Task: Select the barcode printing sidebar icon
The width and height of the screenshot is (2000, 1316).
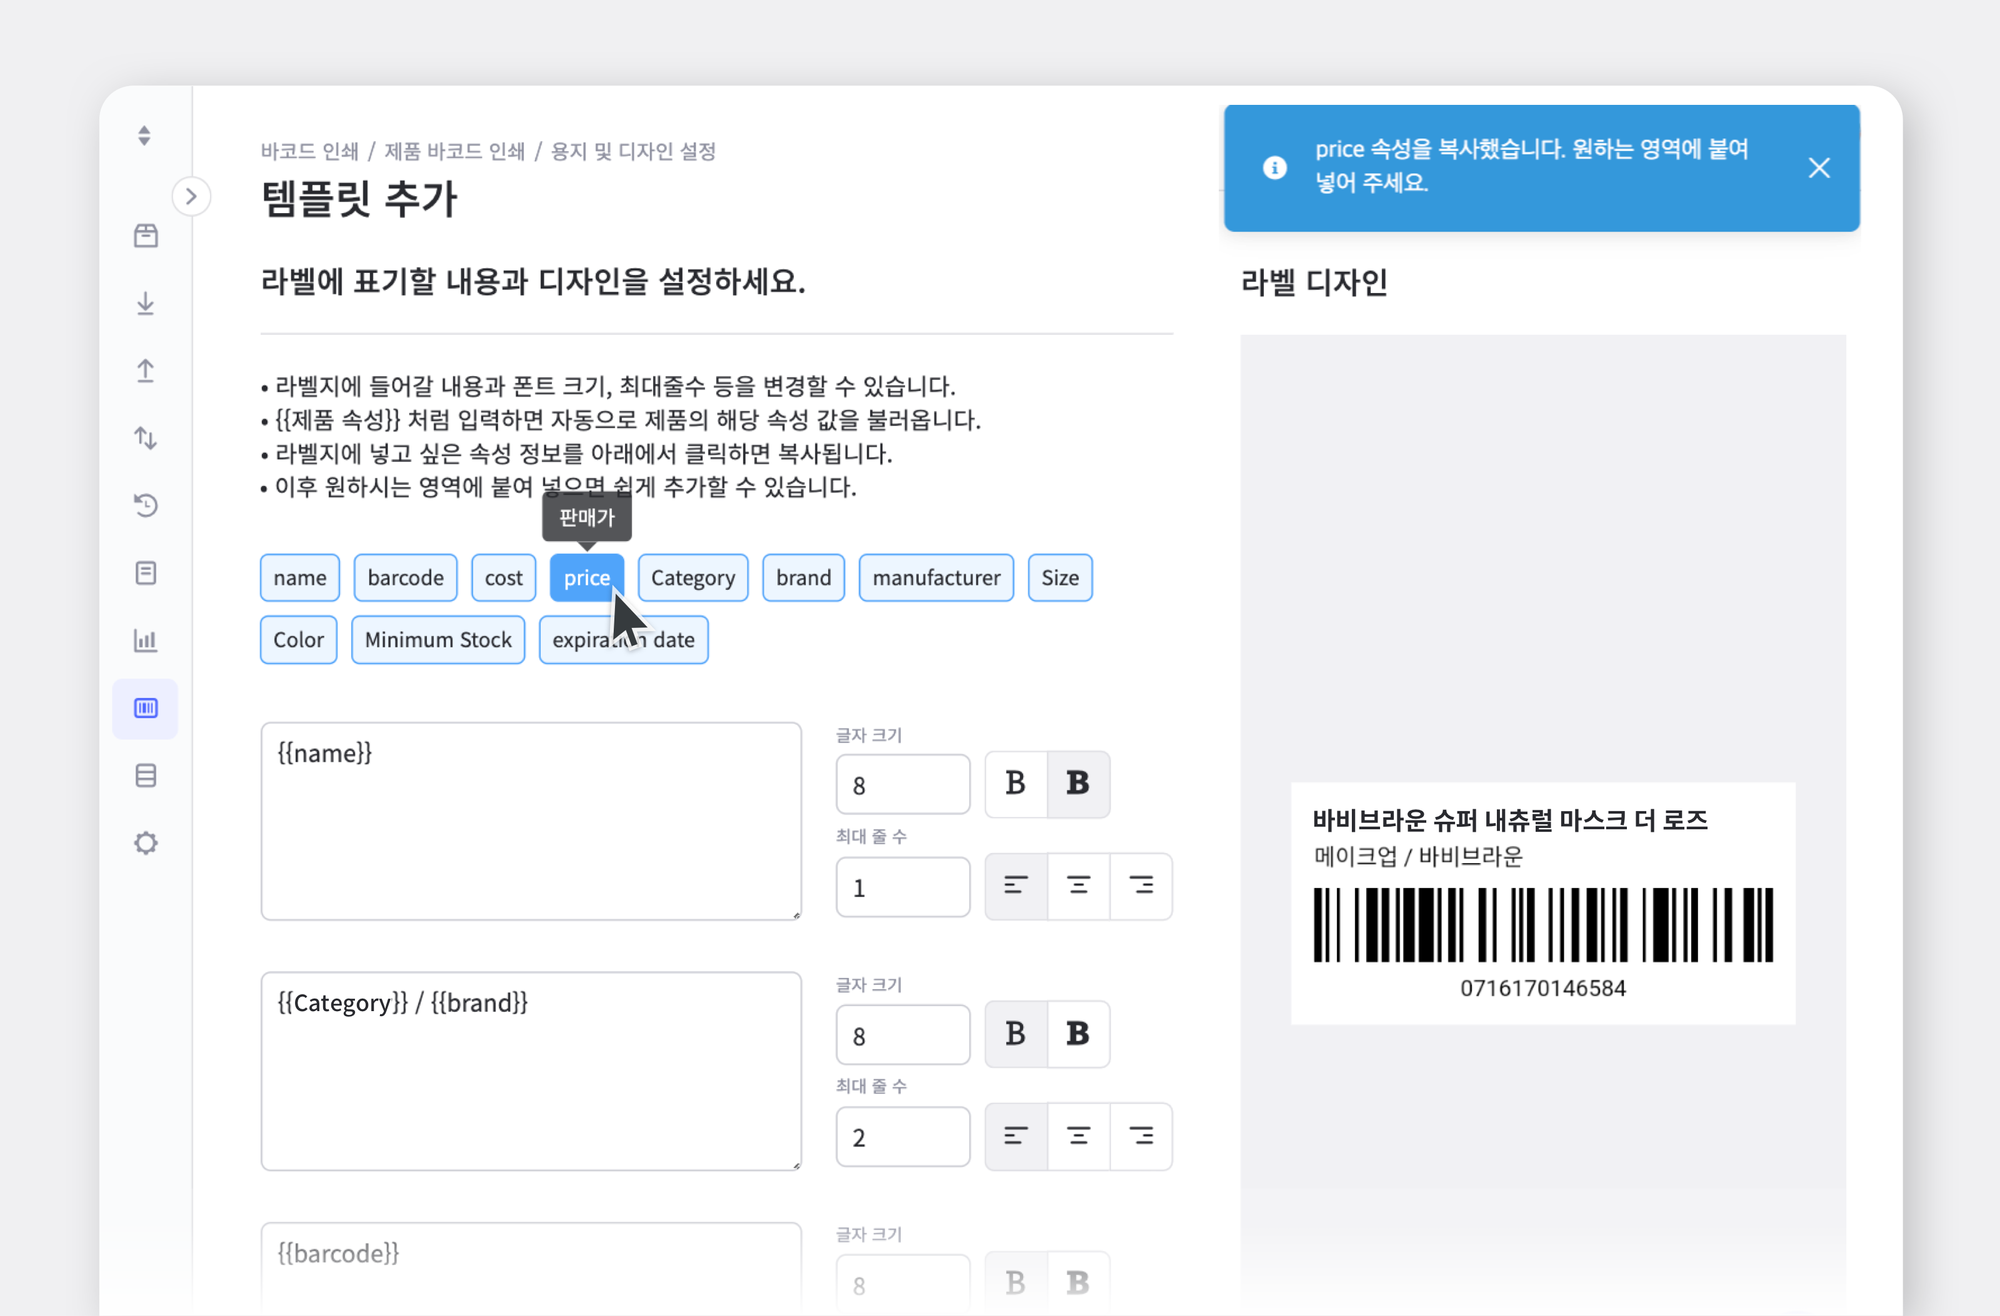Action: [146, 708]
